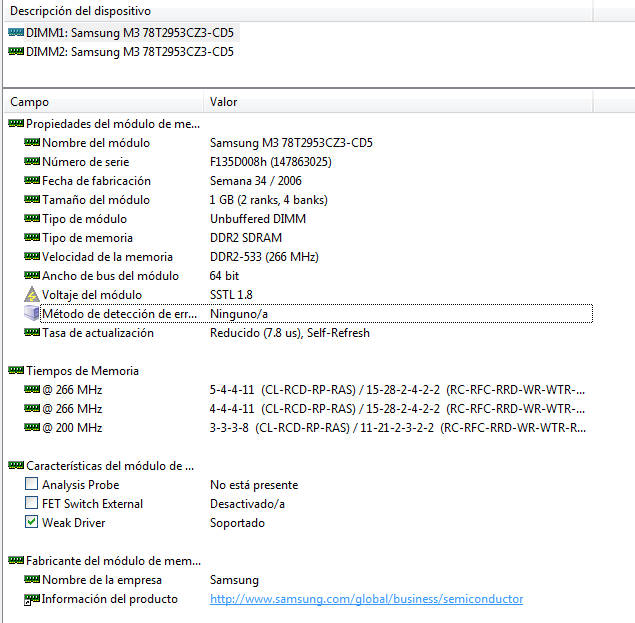Select the Samsung company name value
Viewport: 635px width, 623px height.
[234, 580]
